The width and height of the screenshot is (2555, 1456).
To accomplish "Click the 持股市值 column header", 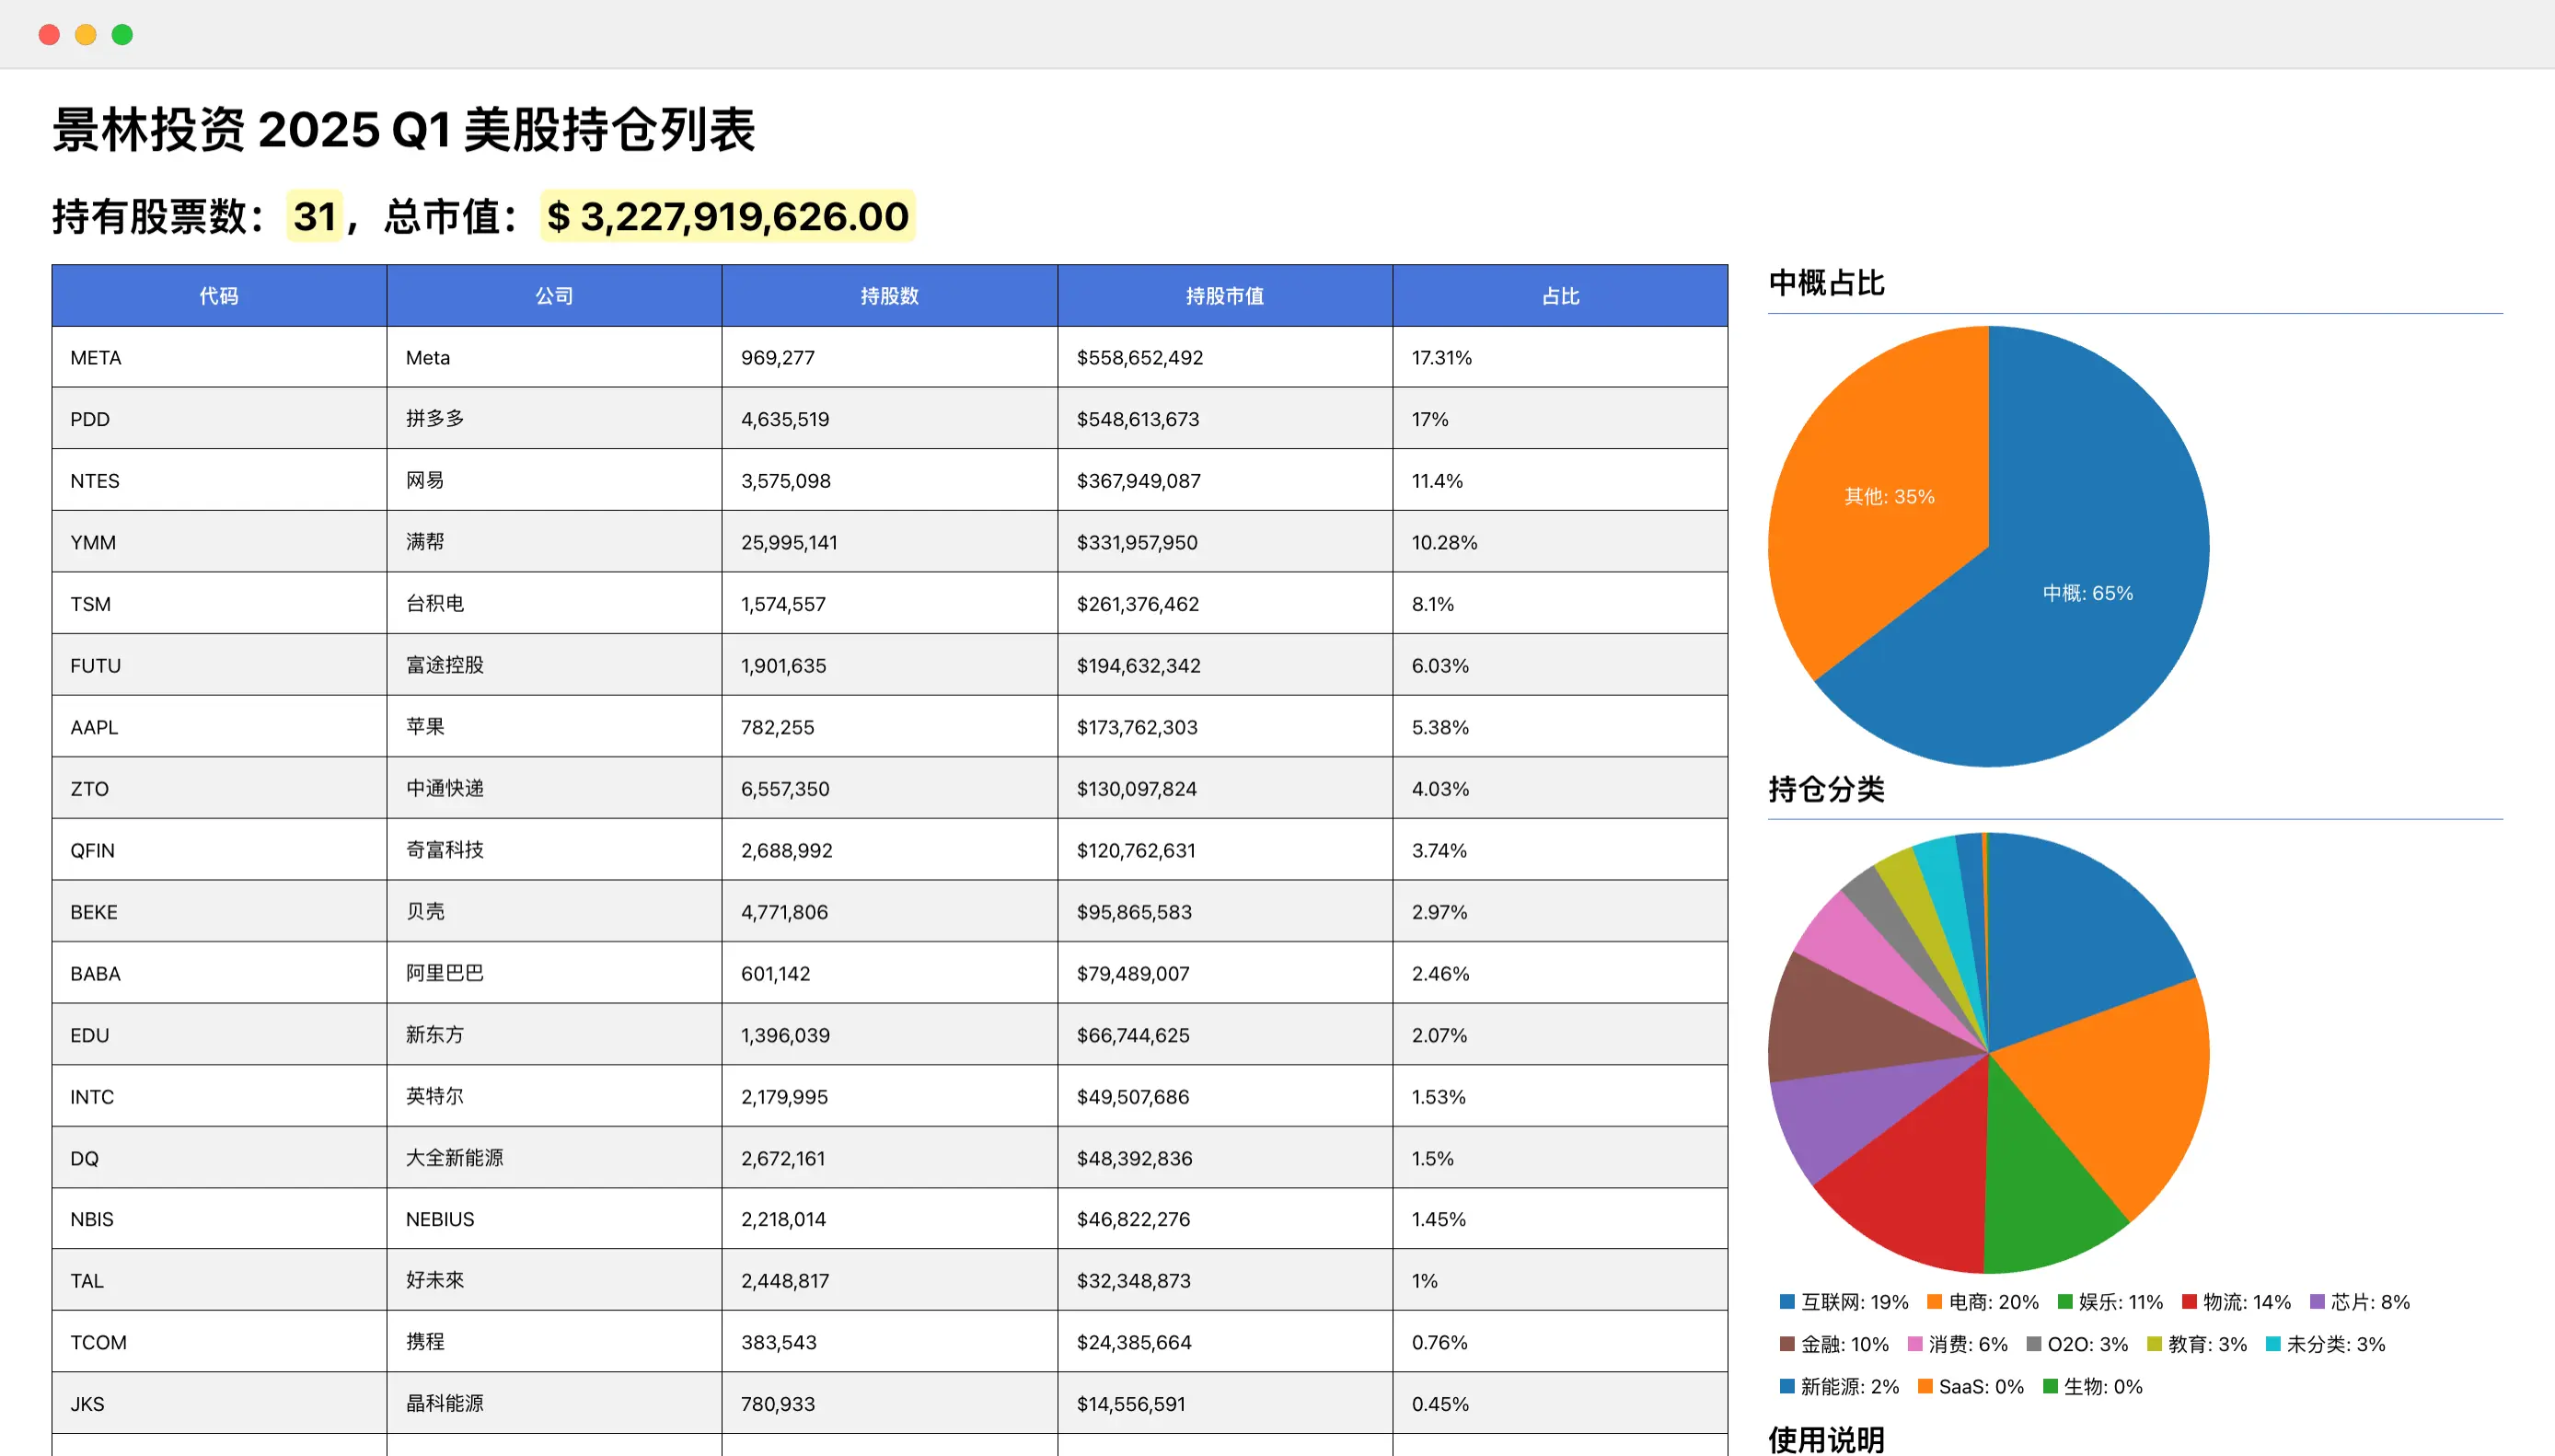I will coord(1225,296).
